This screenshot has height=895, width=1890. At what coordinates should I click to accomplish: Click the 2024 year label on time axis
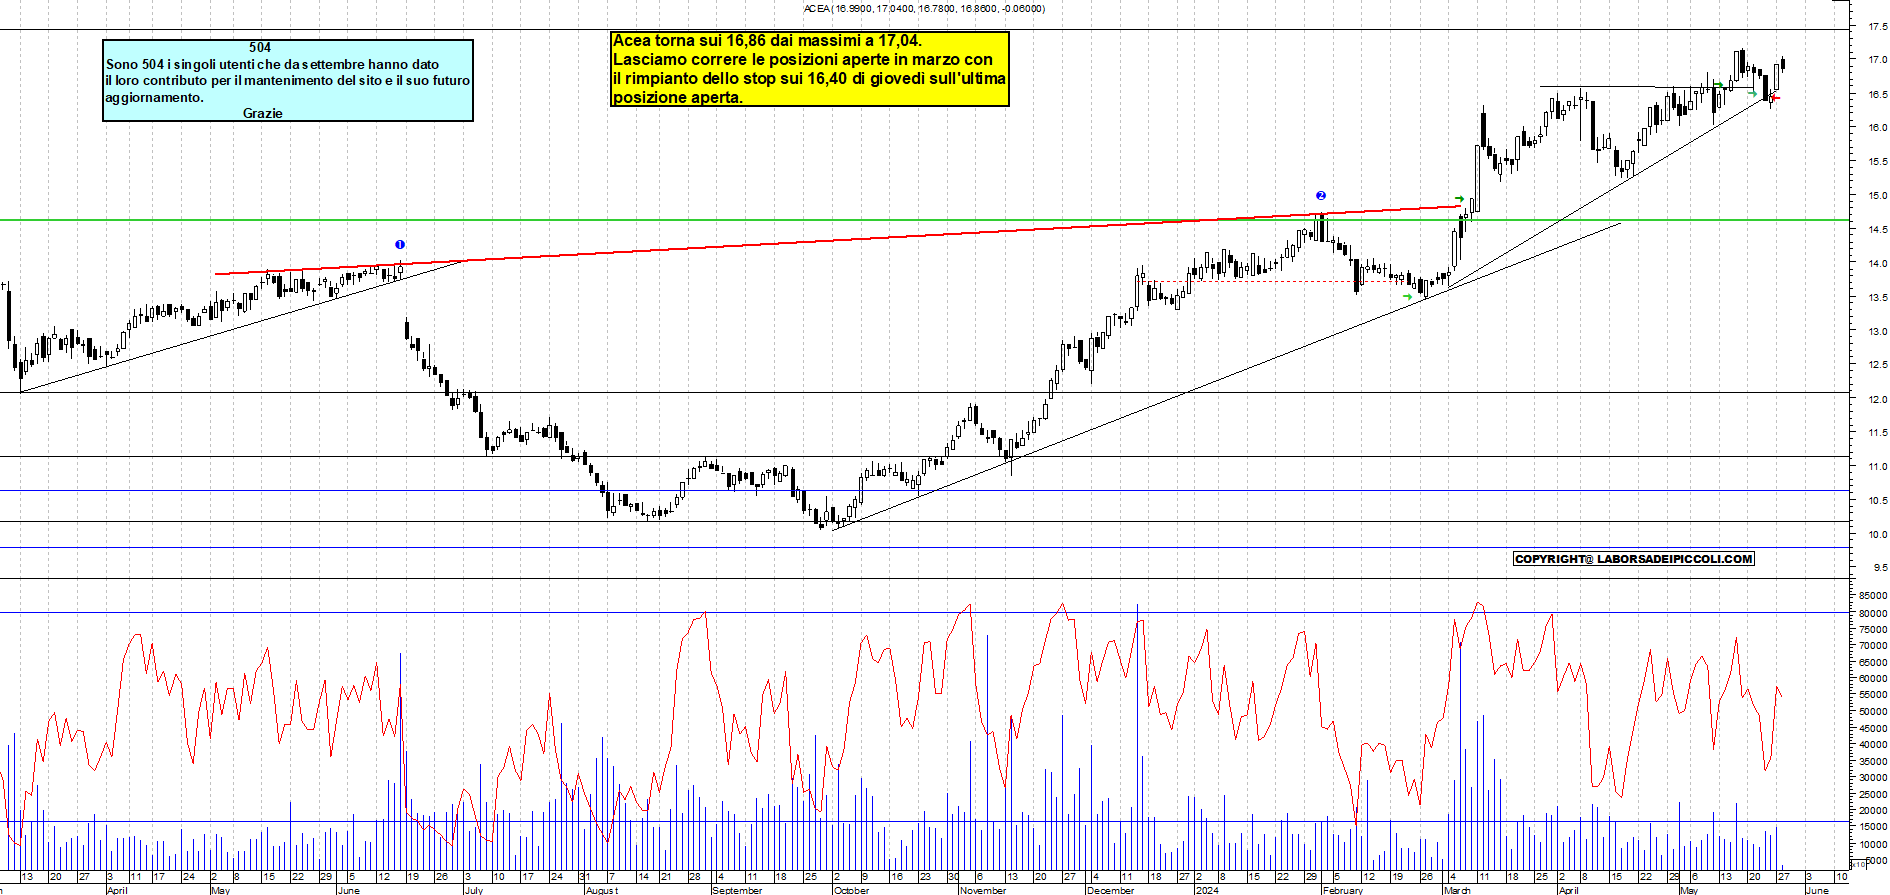(x=1208, y=890)
